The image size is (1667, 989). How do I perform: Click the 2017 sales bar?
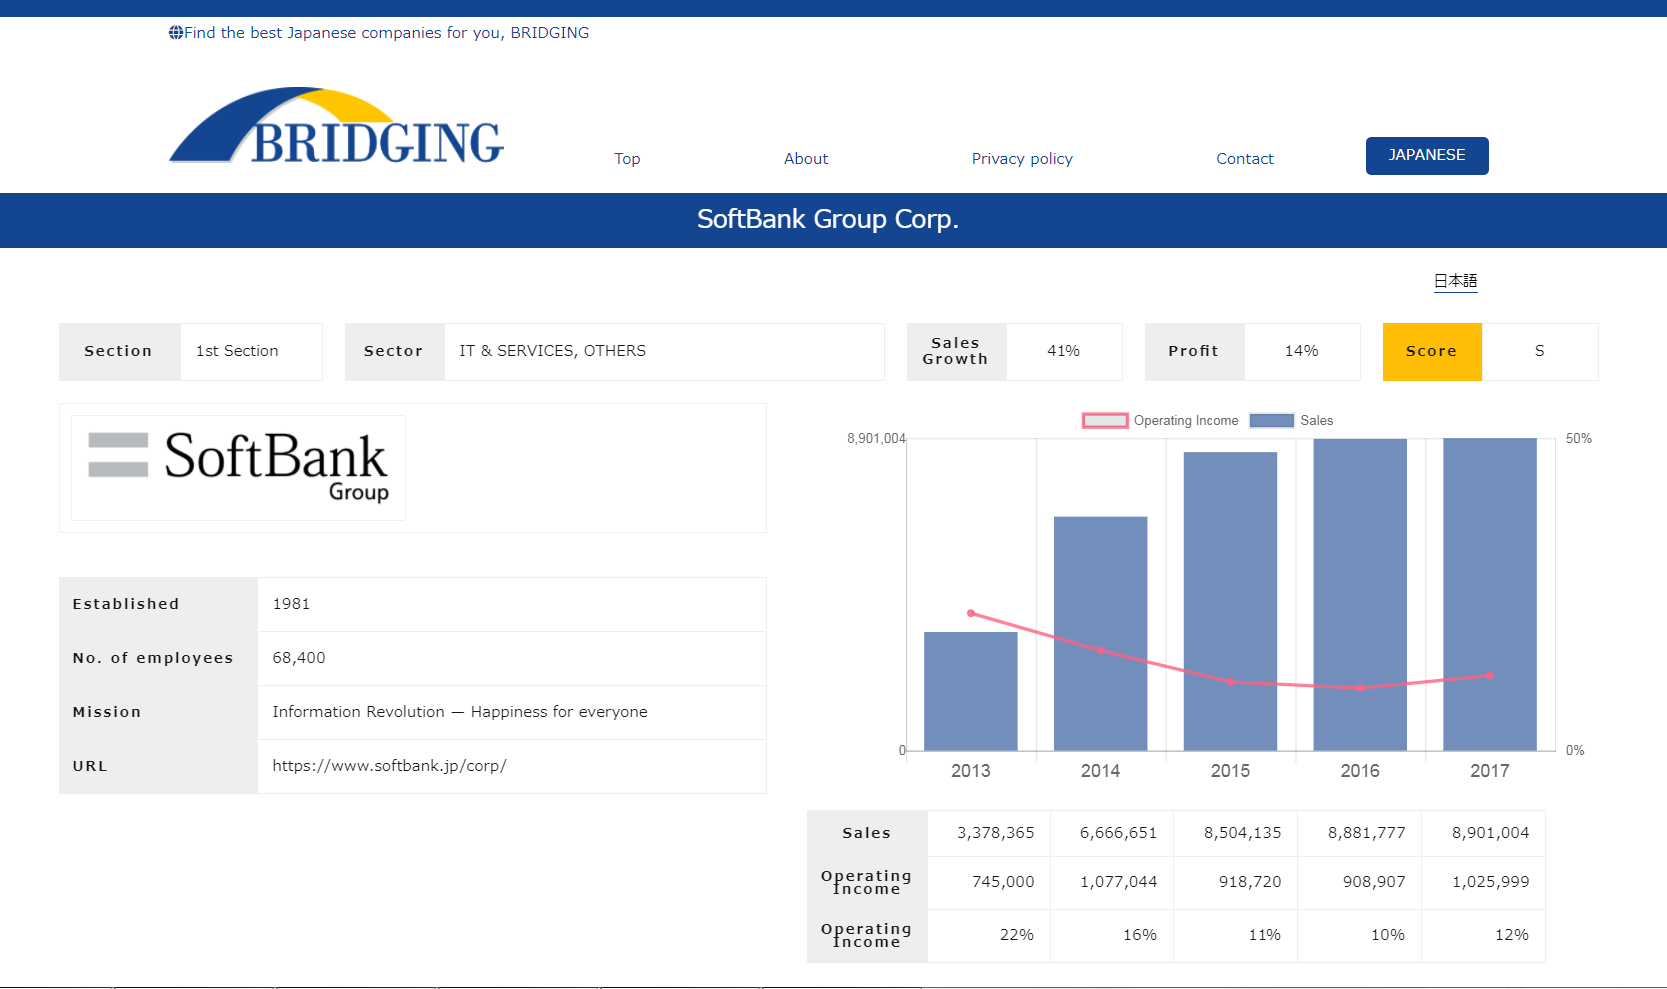1490,594
